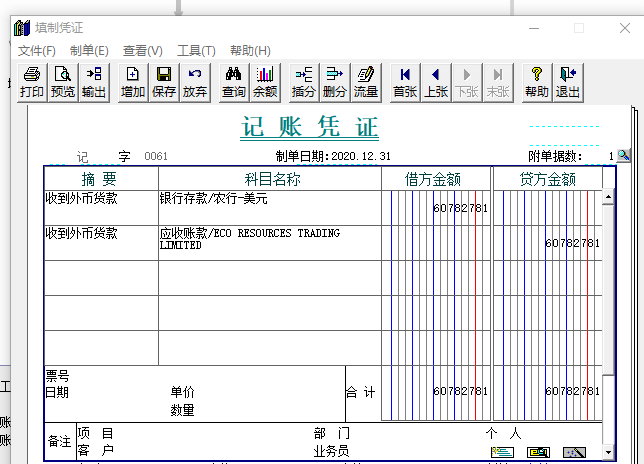The height and width of the screenshot is (464, 644).
Task: Add a new voucher with 增加
Action: tap(133, 83)
